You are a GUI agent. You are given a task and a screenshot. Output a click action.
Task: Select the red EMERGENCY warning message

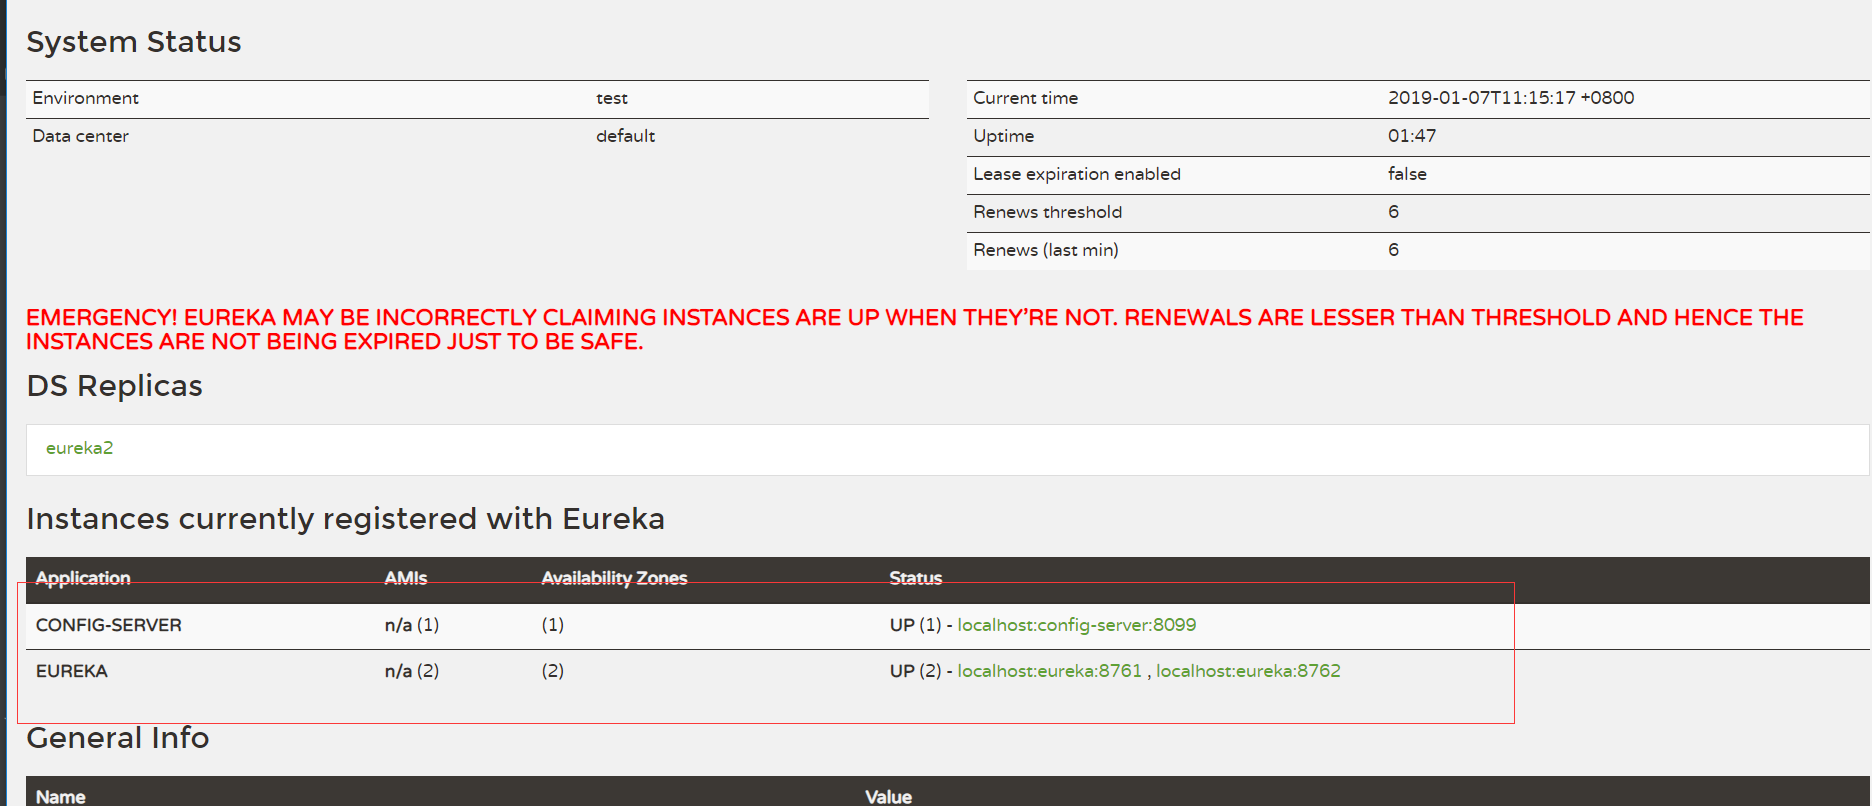[x=914, y=330]
